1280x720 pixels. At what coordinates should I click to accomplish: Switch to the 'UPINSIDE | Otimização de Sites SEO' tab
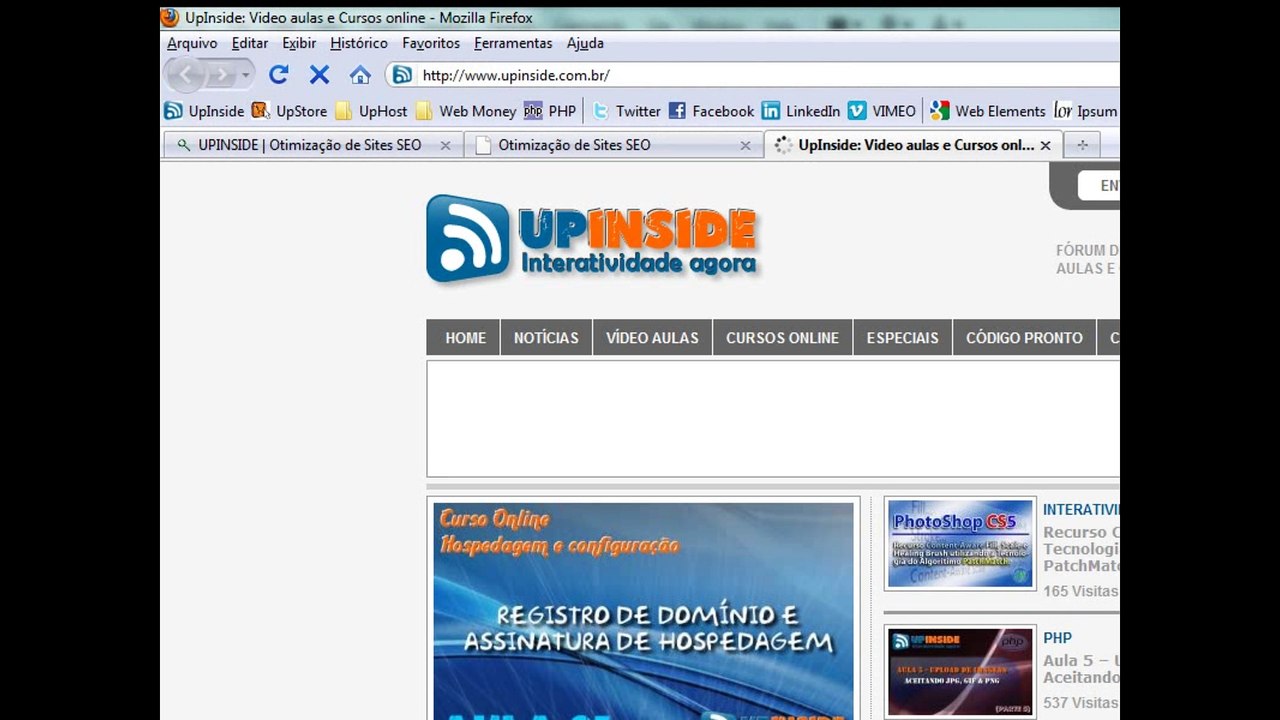(313, 145)
